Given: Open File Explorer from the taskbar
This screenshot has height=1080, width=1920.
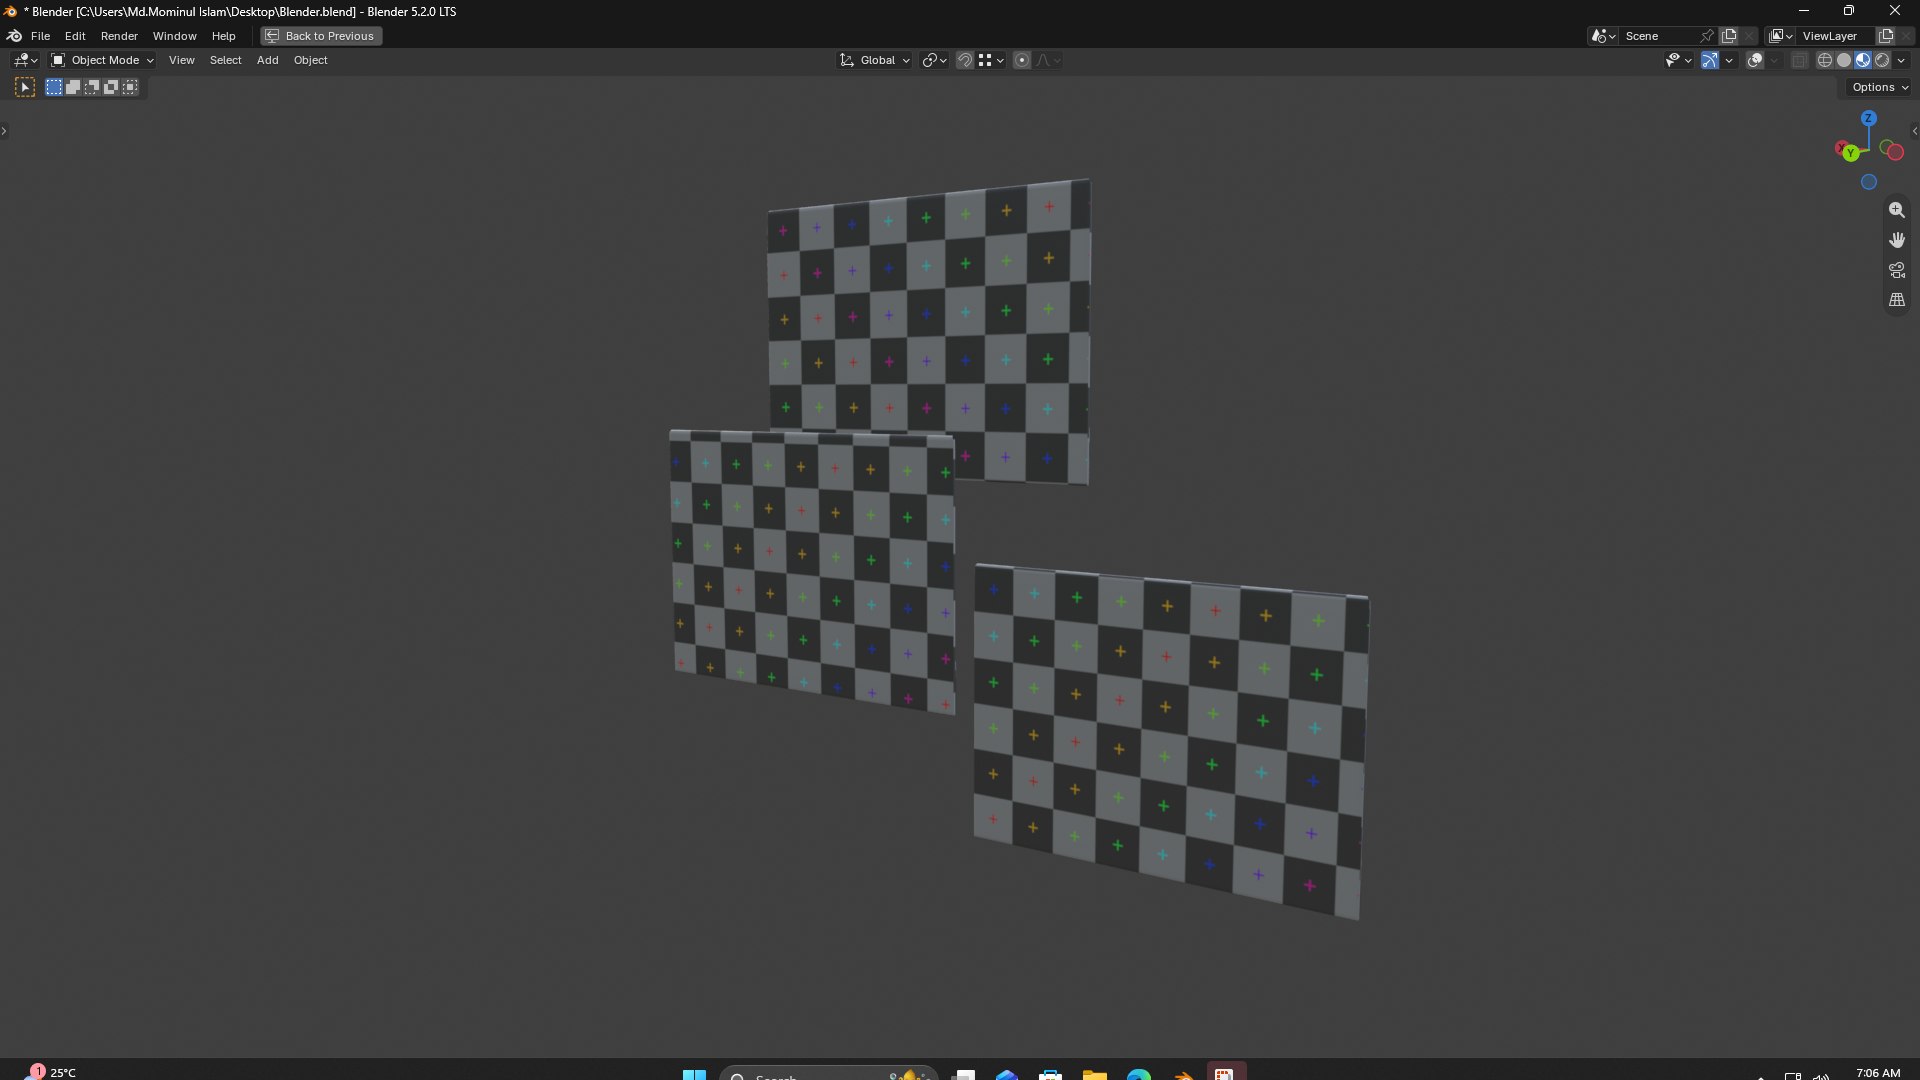Looking at the screenshot, I should click(x=1095, y=1075).
